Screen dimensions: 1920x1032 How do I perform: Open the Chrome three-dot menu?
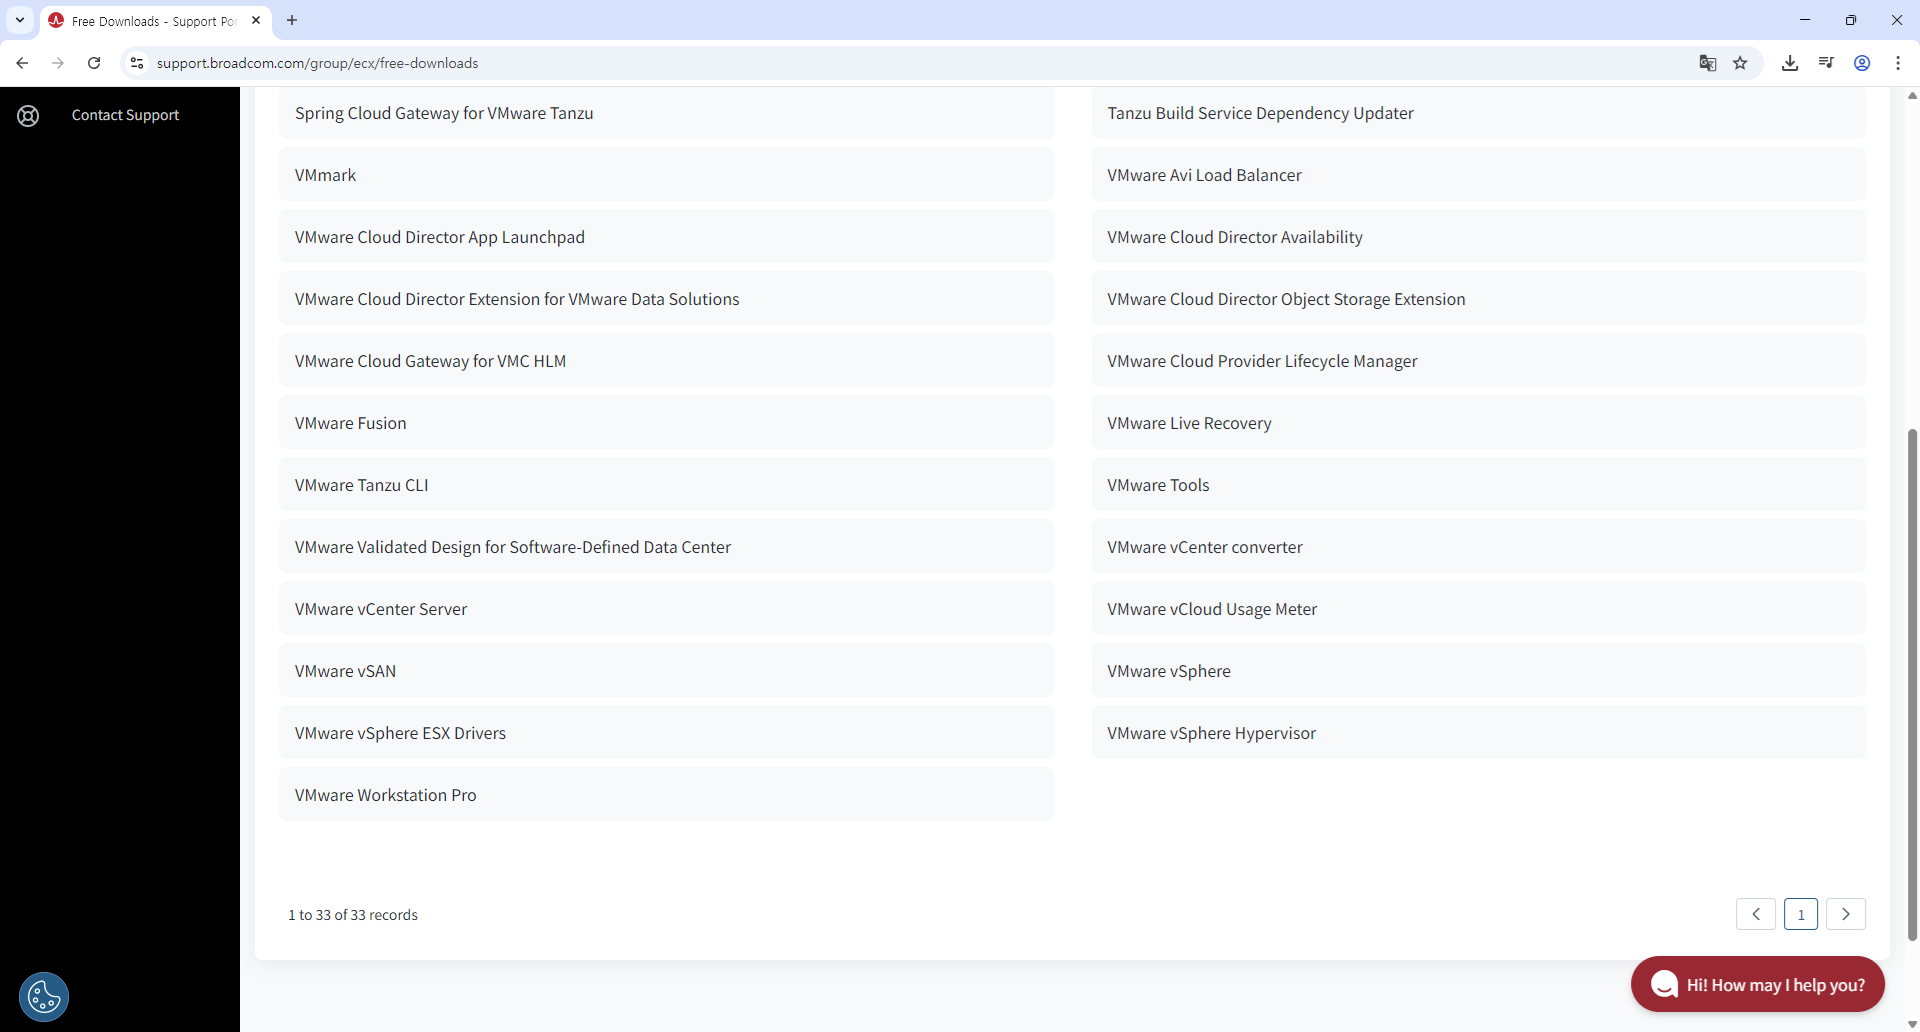coord(1898,63)
